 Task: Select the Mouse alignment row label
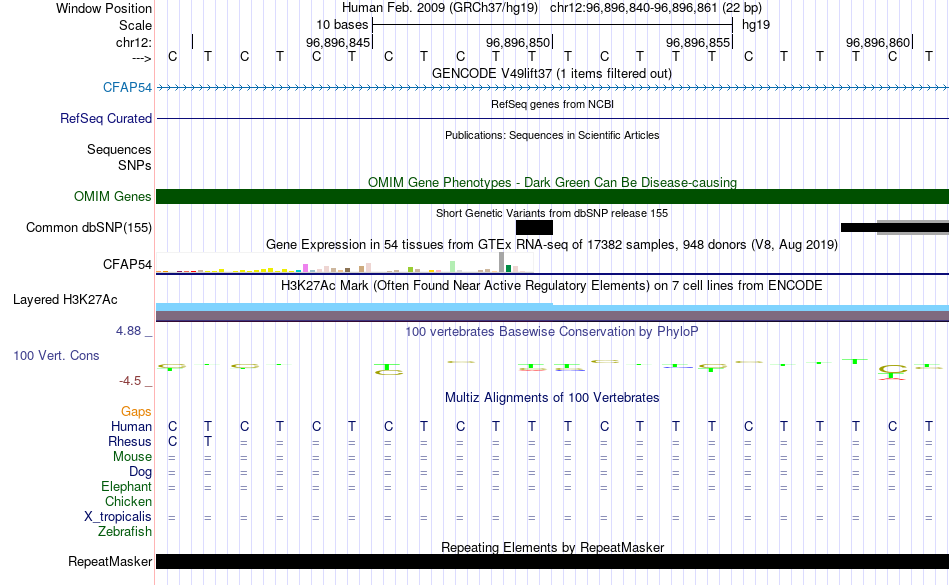coord(132,457)
